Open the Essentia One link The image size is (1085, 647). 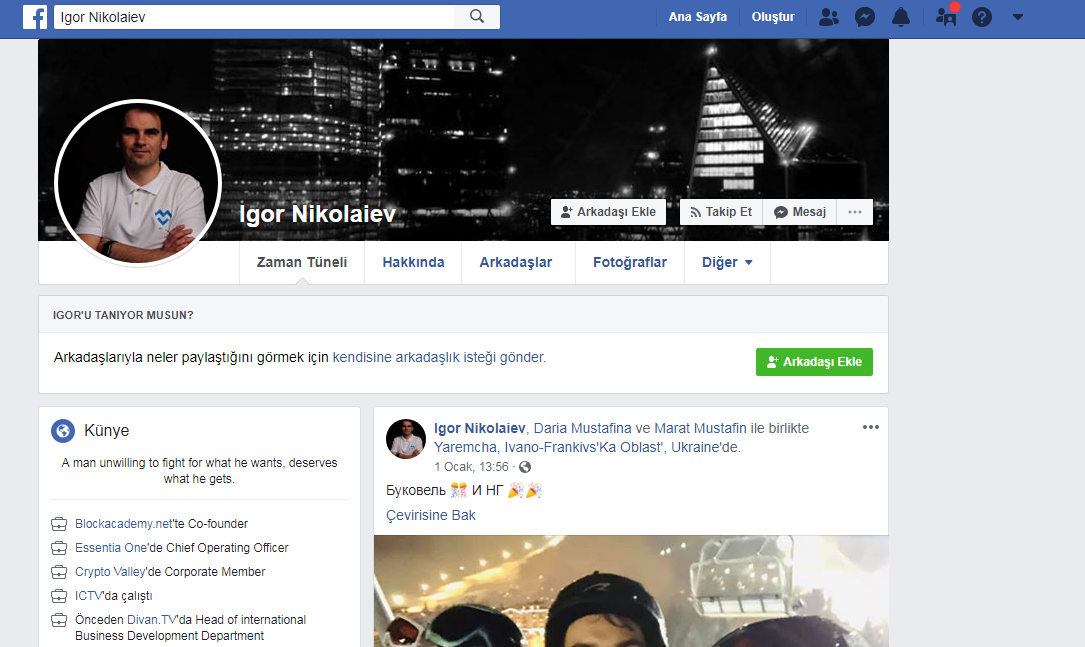point(111,547)
